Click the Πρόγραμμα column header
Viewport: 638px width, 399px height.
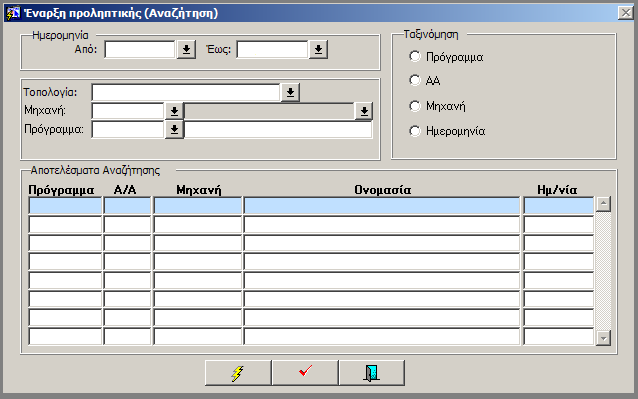tap(61, 190)
